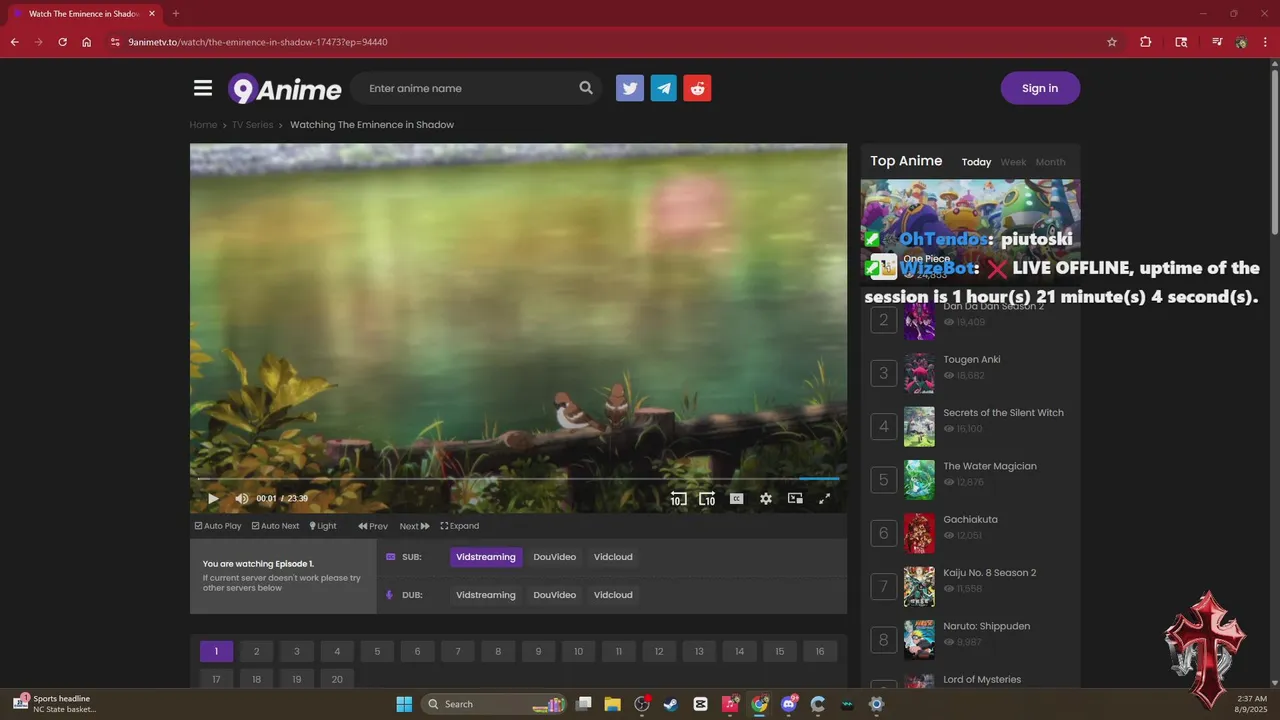
Task: Open the hamburger menu beside the 9Anime logo
Action: pos(203,88)
